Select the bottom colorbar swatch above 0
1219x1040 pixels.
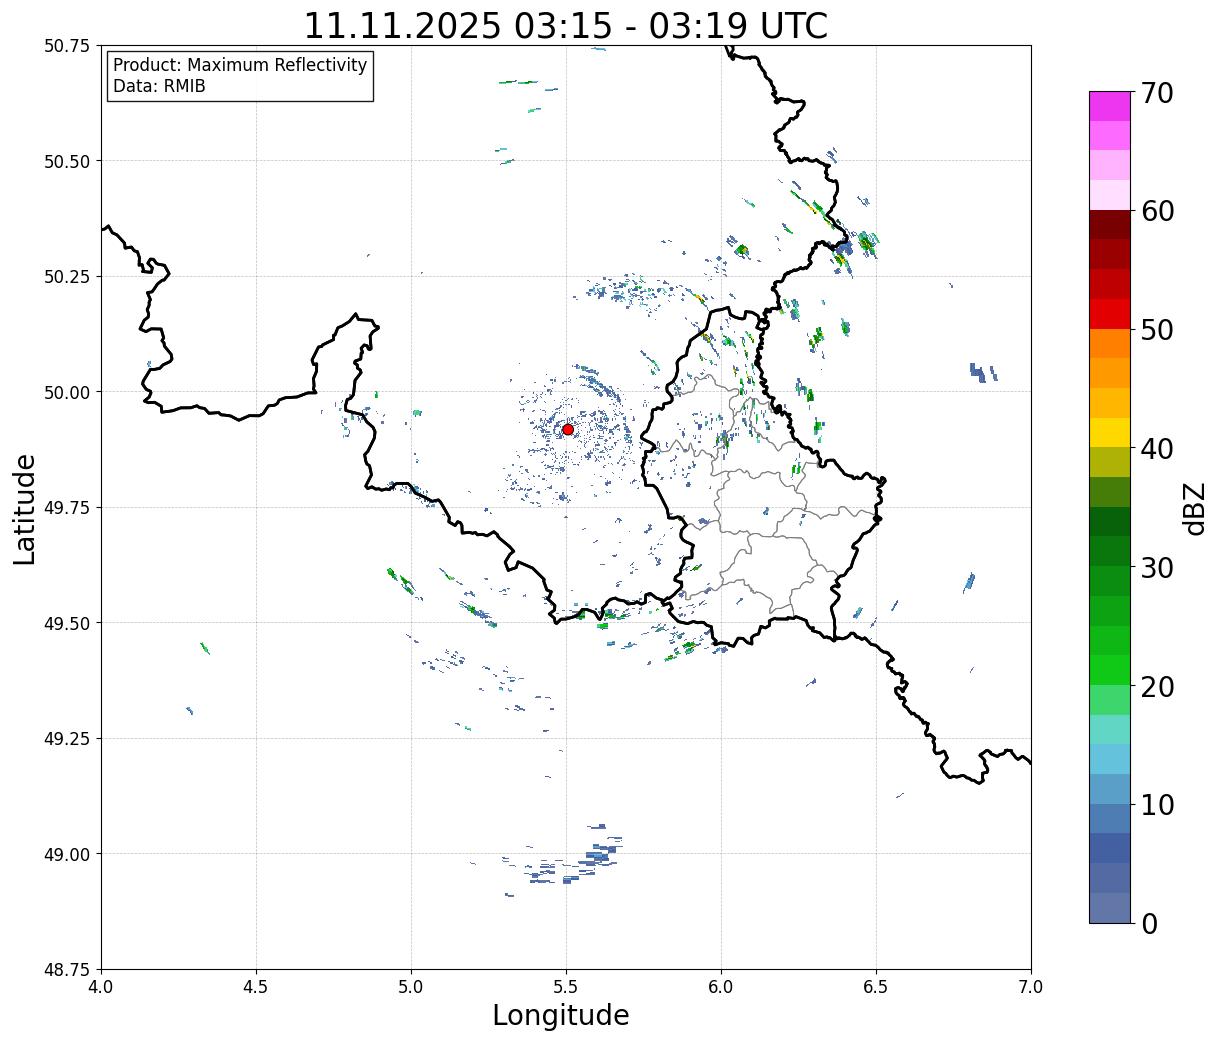[1109, 908]
